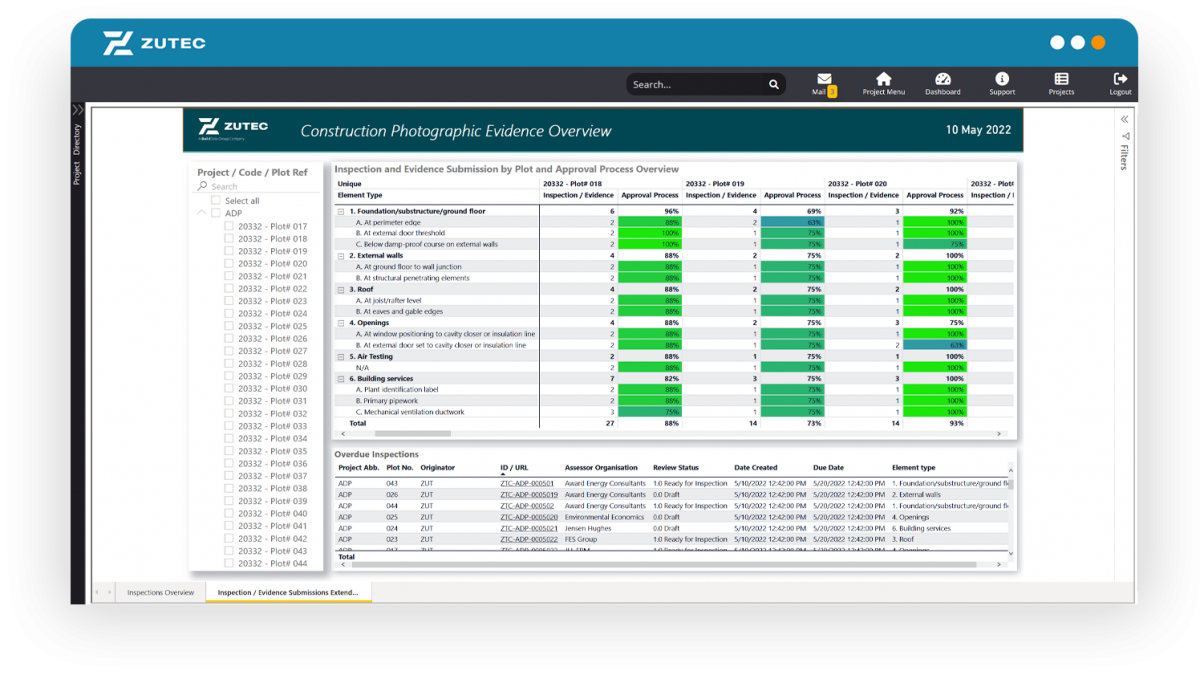Select the Inspection / Evidence Submissions Extended tab
The height and width of the screenshot is (675, 1200).
(287, 593)
